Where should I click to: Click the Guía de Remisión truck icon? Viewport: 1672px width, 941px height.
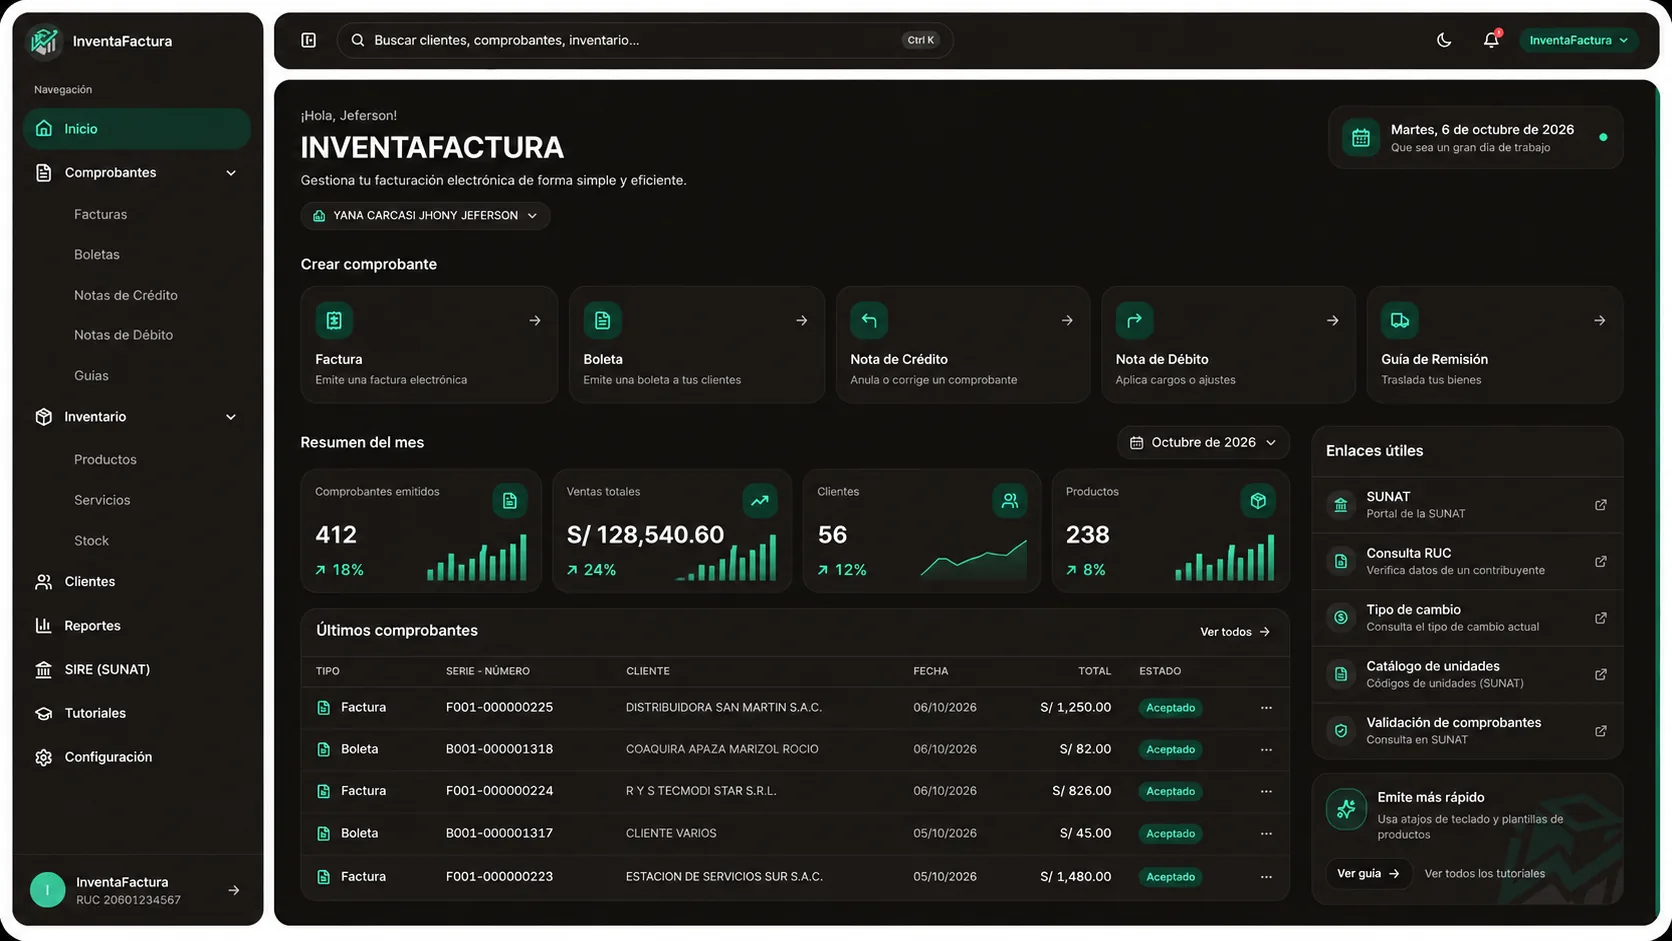[1400, 321]
